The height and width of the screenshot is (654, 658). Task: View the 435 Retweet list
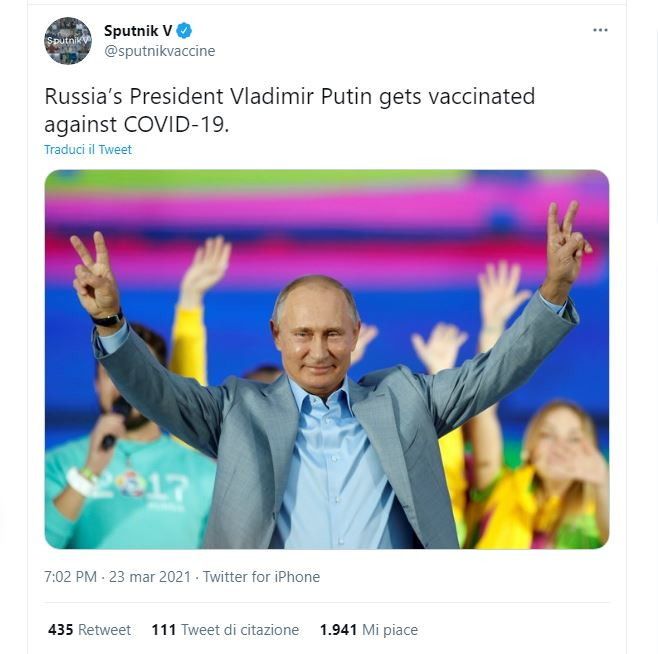click(90, 630)
